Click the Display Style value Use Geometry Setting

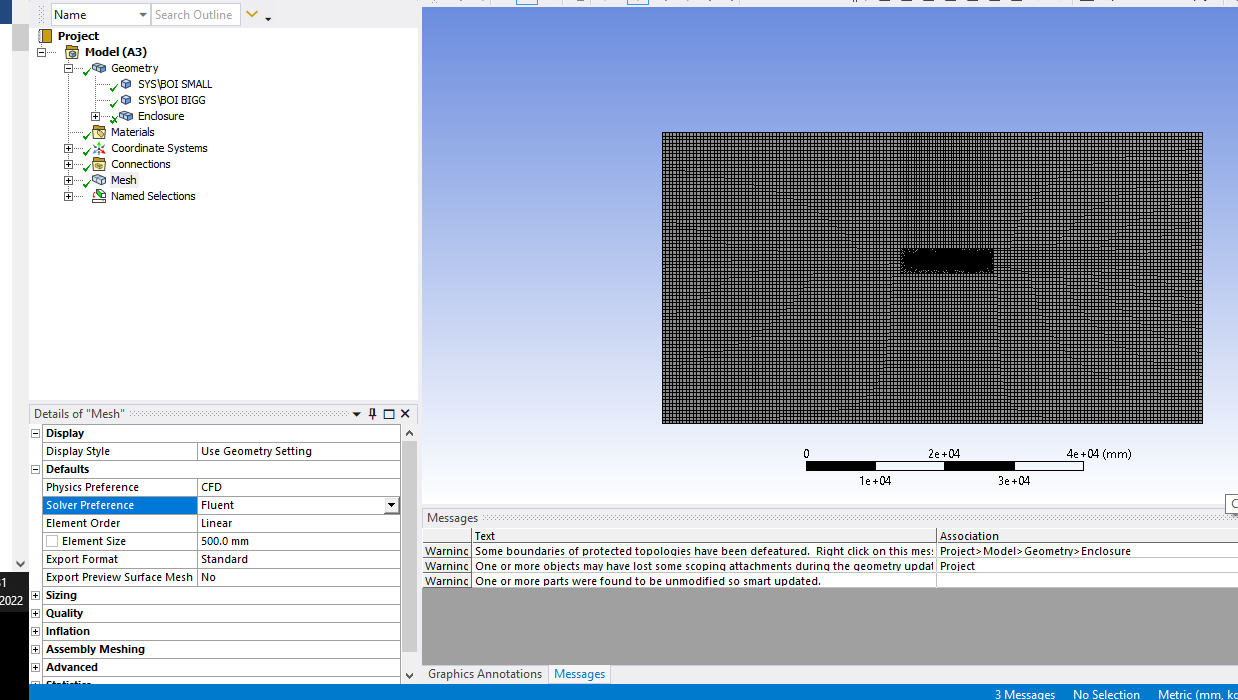(299, 451)
